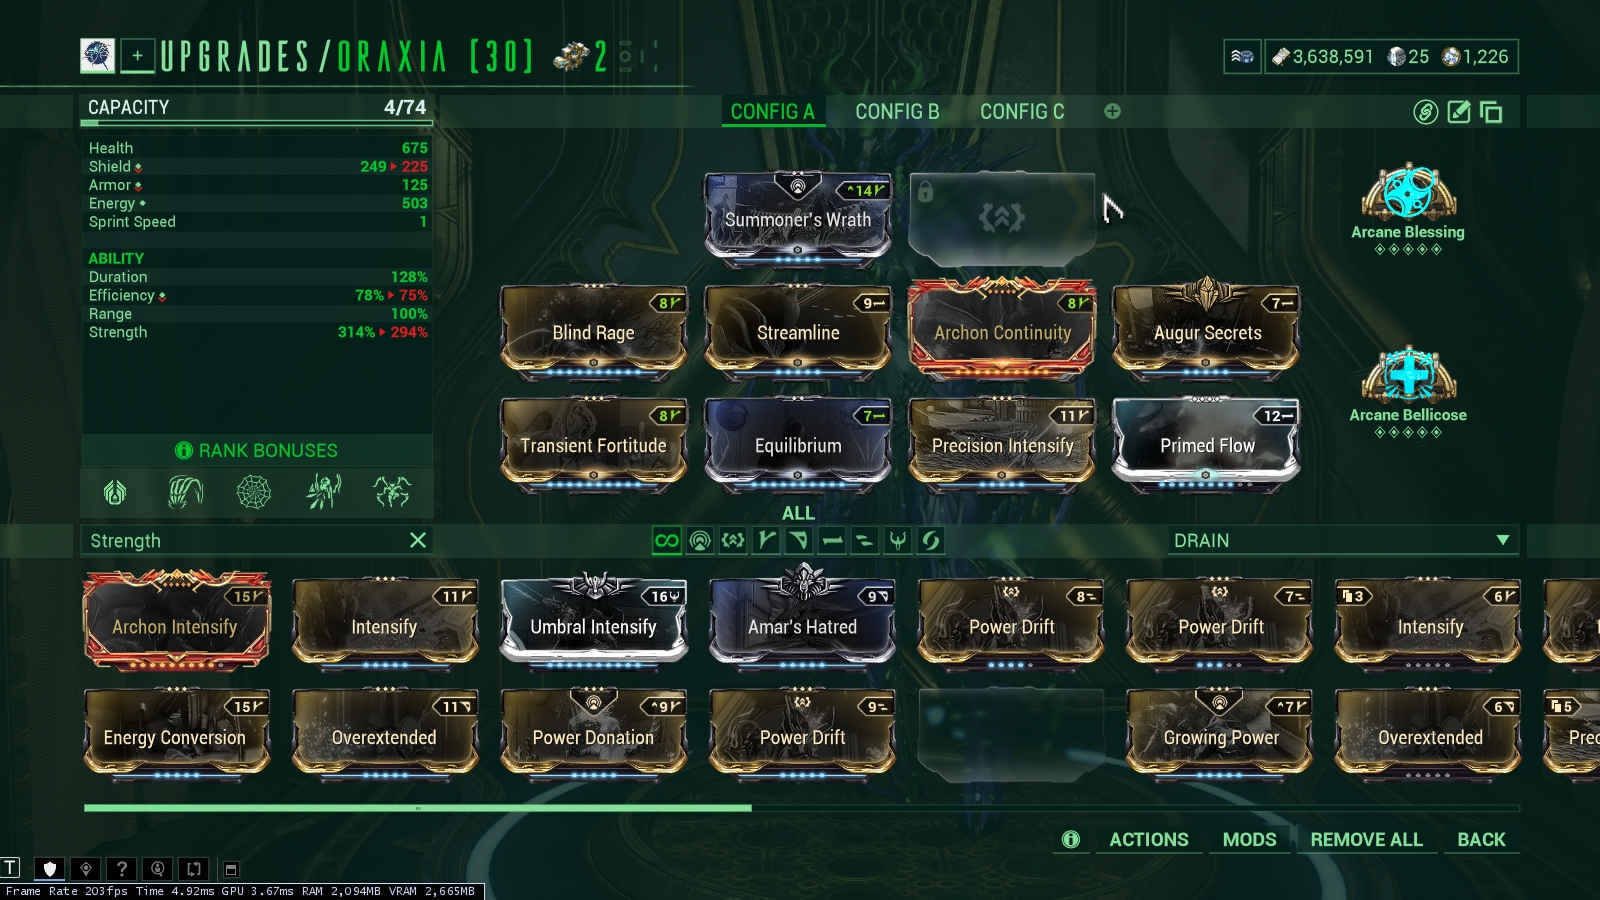Click the copy config icon
This screenshot has height=900, width=1600.
(x=1491, y=112)
